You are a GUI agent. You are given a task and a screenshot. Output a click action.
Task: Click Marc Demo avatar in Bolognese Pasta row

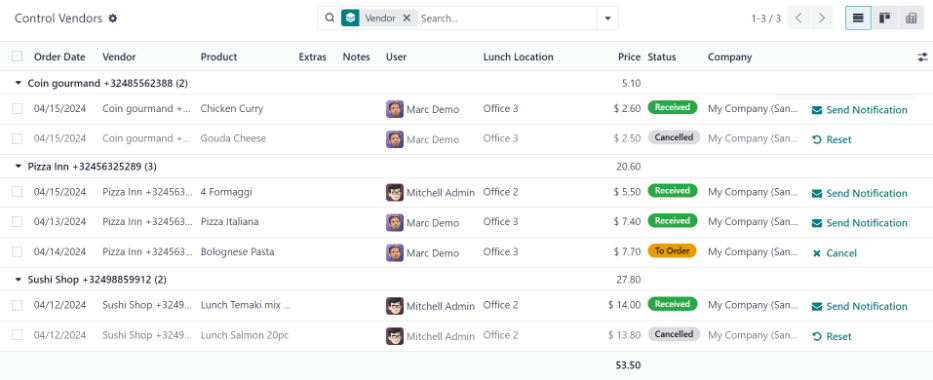click(x=395, y=253)
